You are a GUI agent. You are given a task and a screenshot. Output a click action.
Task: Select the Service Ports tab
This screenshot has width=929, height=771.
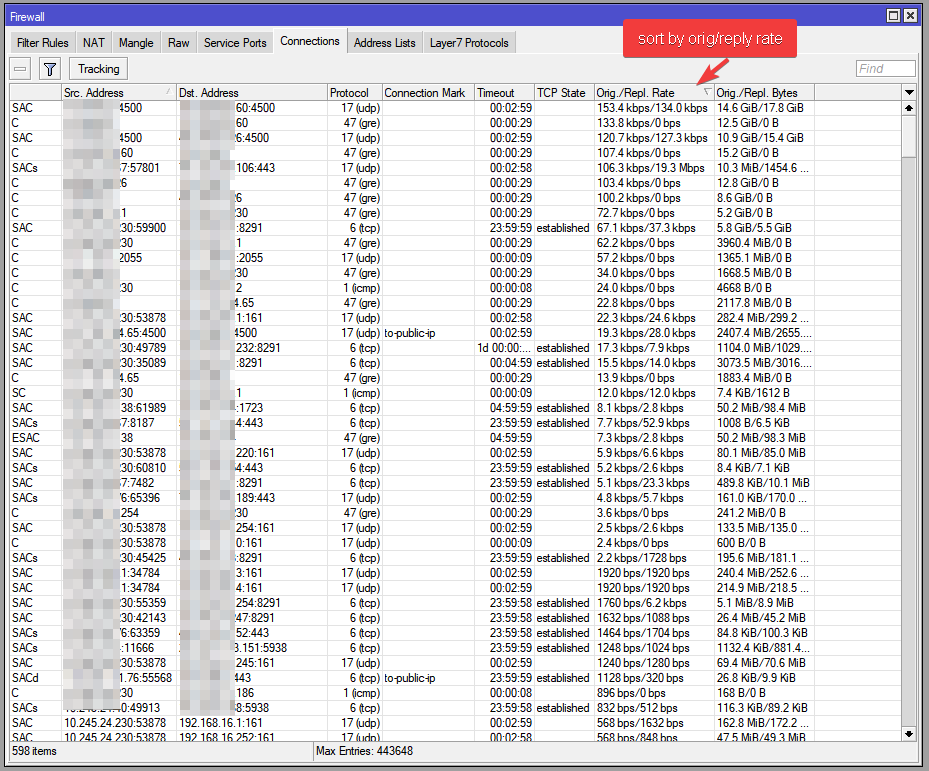(x=235, y=43)
